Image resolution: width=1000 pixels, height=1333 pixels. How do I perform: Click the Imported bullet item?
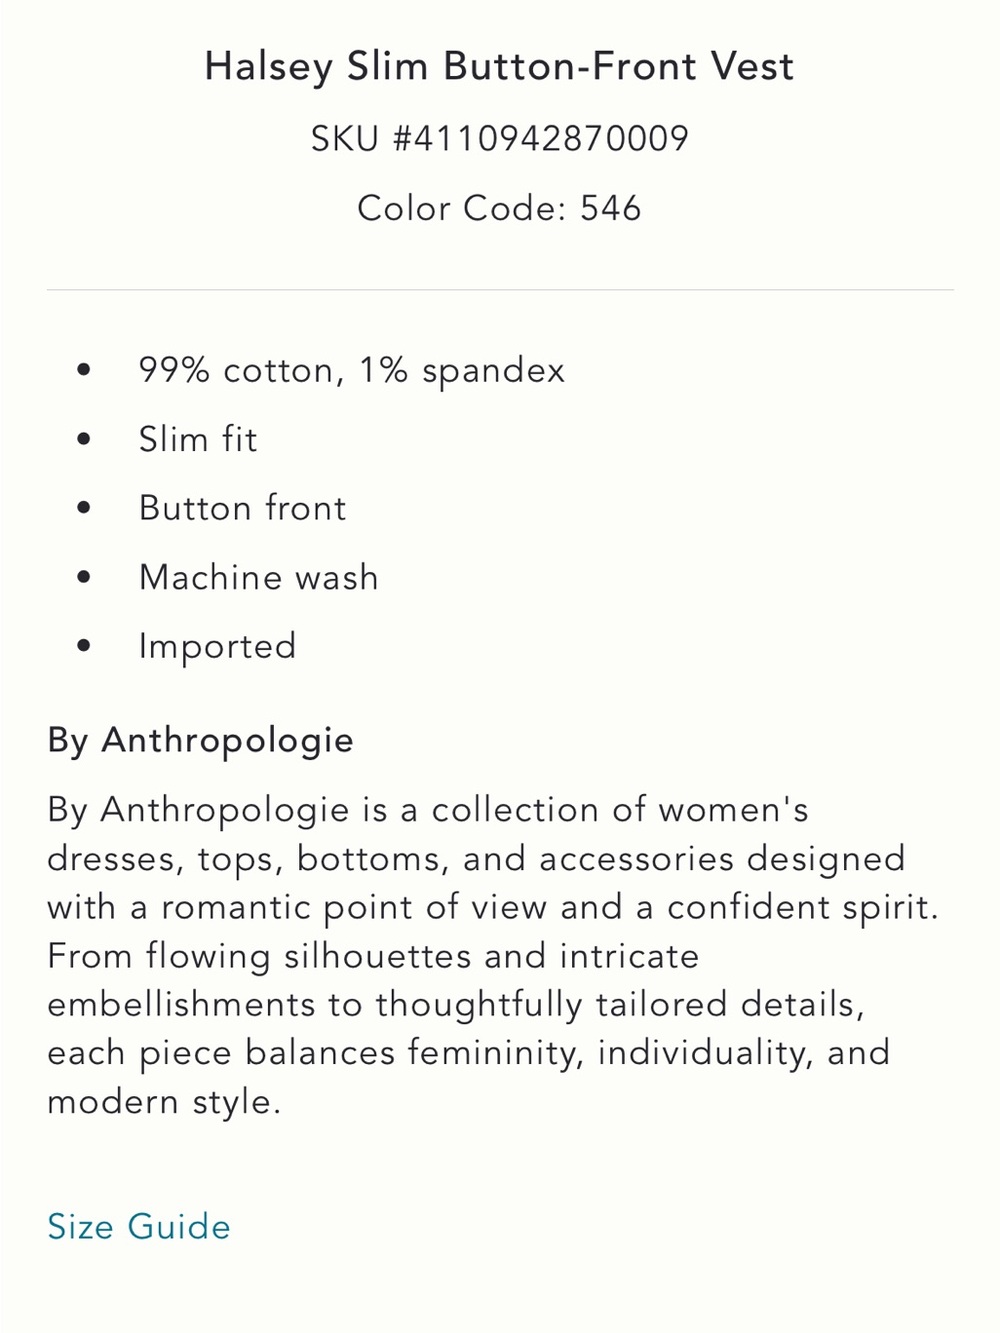[x=217, y=646]
